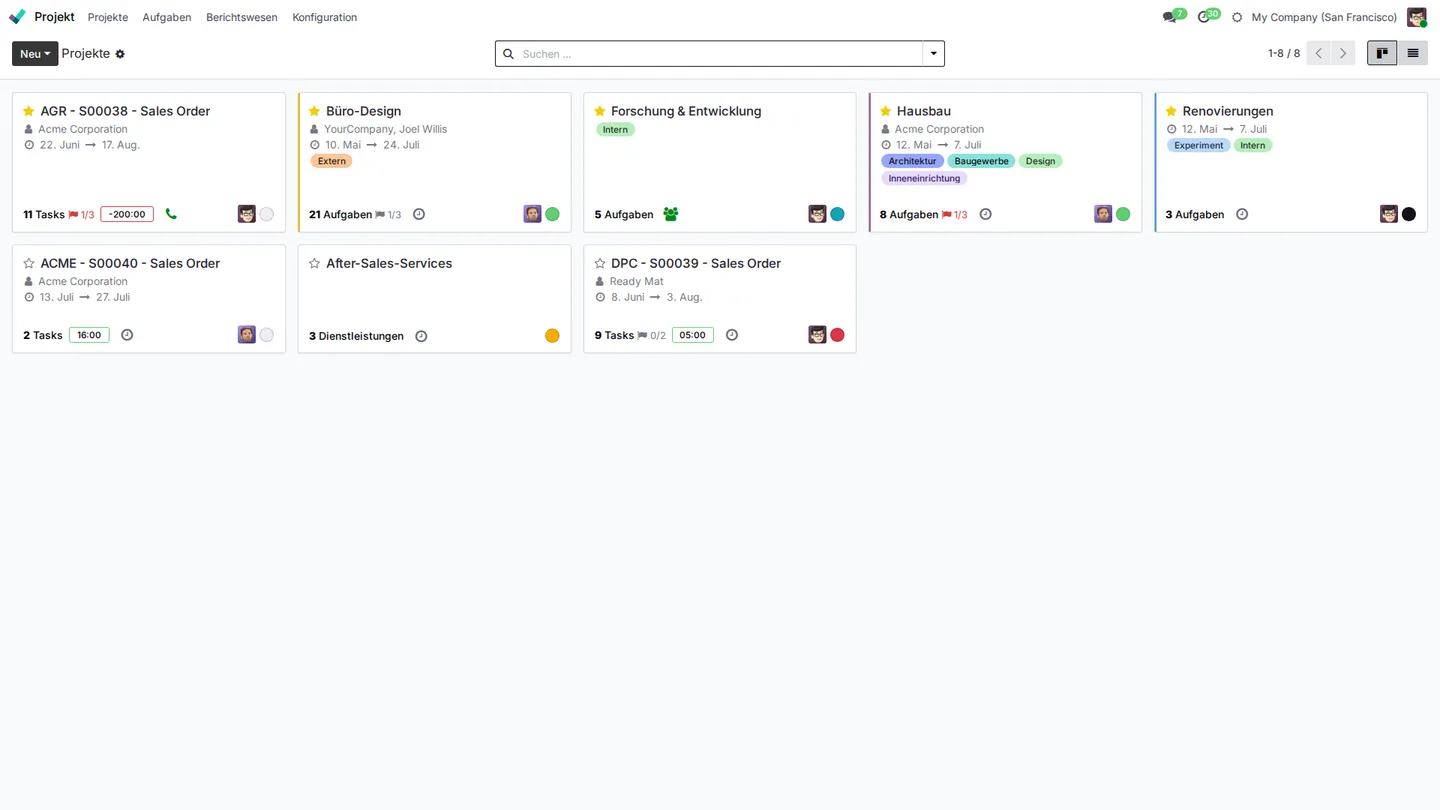1440x810 pixels.
Task: Click 16:00 hours badge on ACME card
Action: tap(89, 335)
